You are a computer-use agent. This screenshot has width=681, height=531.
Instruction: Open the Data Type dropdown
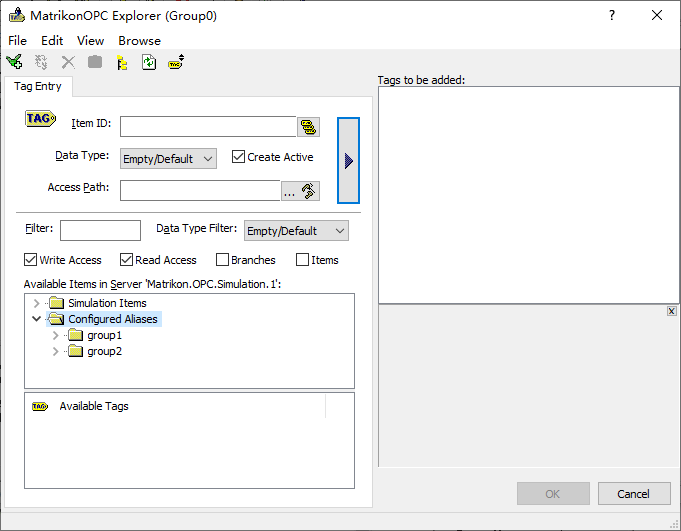pyautogui.click(x=169, y=158)
